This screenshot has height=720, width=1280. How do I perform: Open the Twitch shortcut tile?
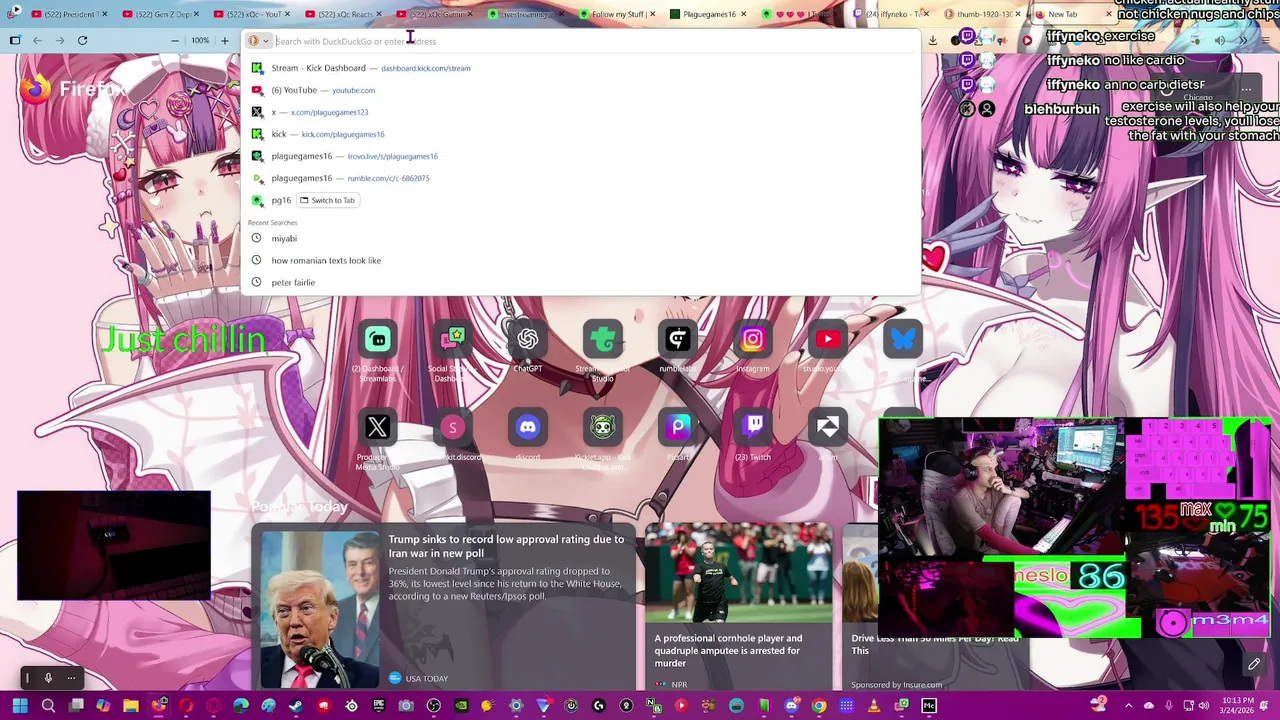(x=753, y=428)
